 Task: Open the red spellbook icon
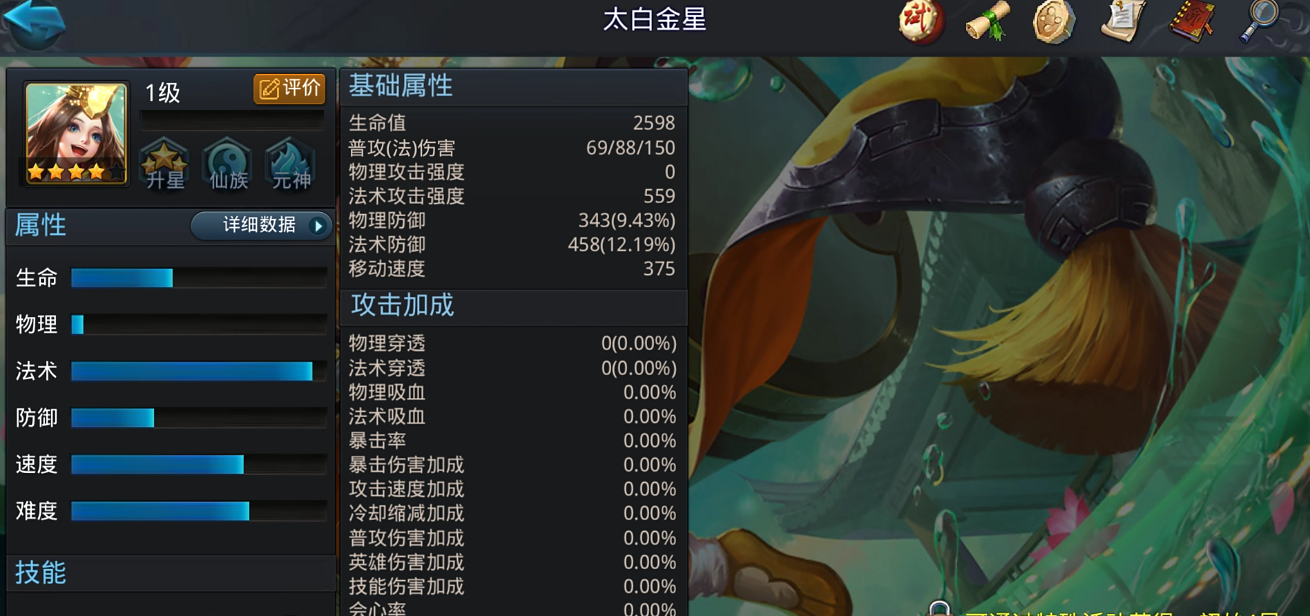point(1192,22)
